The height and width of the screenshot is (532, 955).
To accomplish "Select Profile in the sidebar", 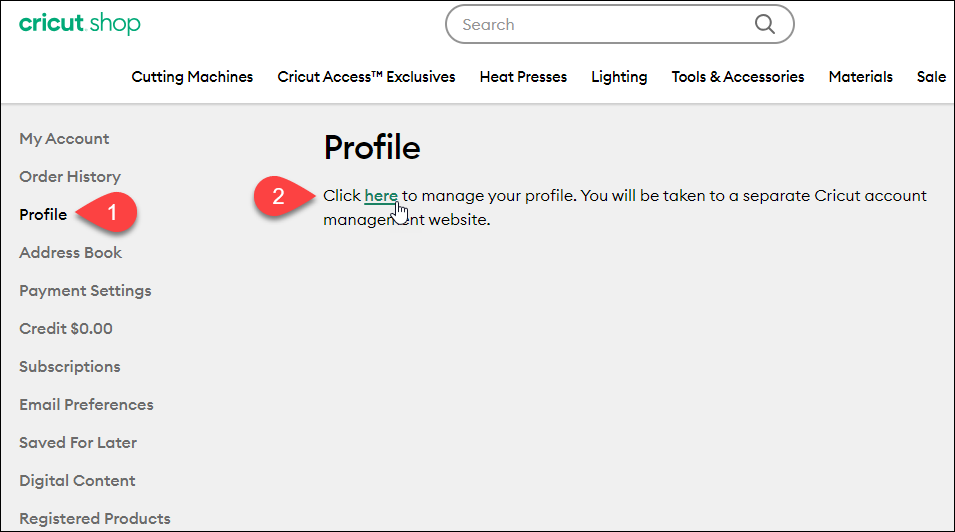I will (43, 215).
